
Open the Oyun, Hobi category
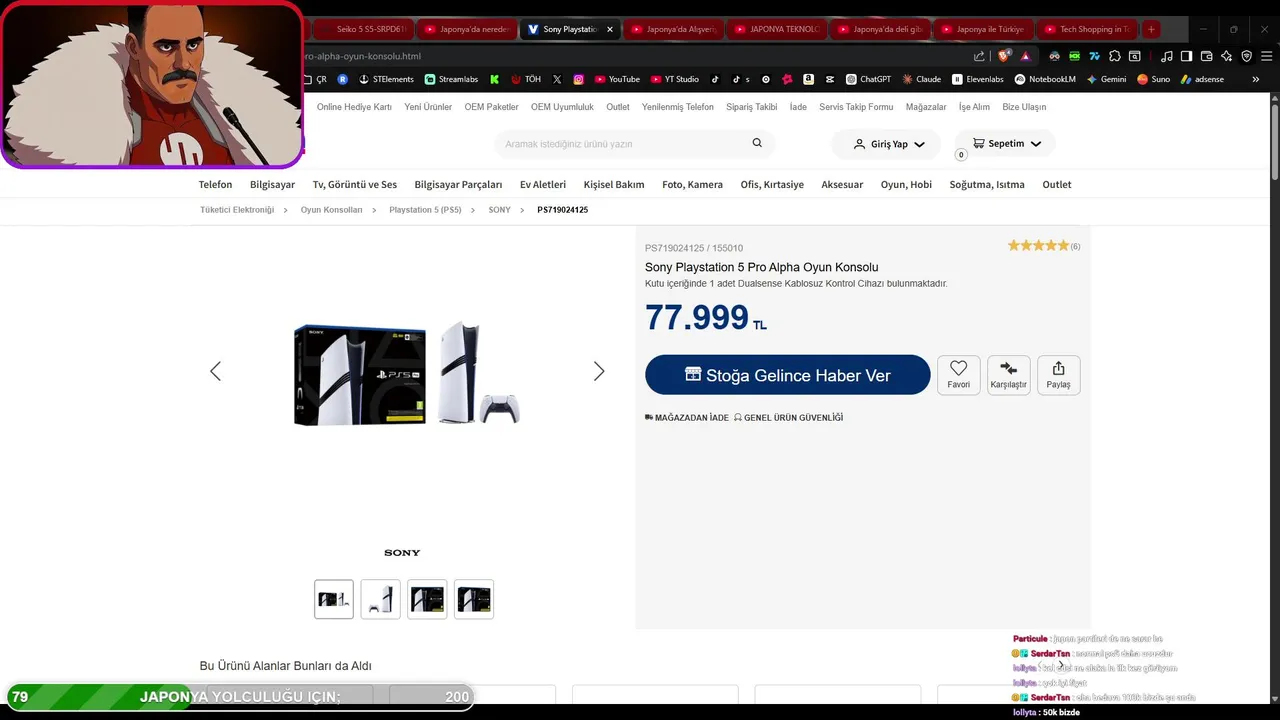[x=906, y=184]
